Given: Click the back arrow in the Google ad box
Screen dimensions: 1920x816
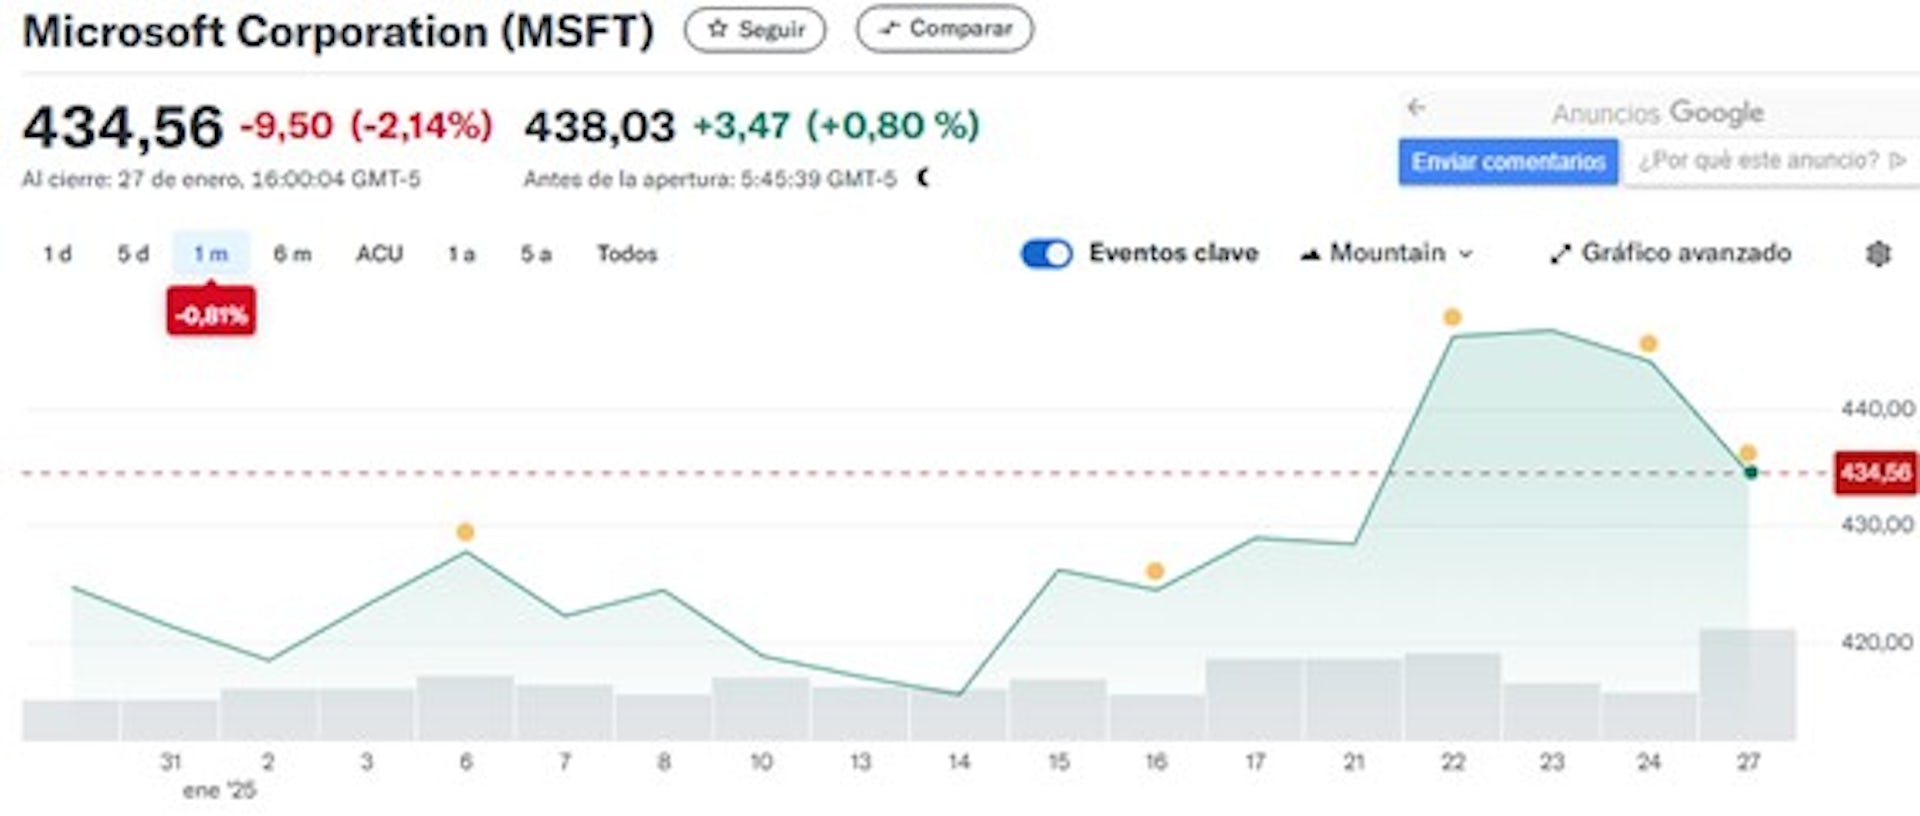Looking at the screenshot, I should (1415, 108).
